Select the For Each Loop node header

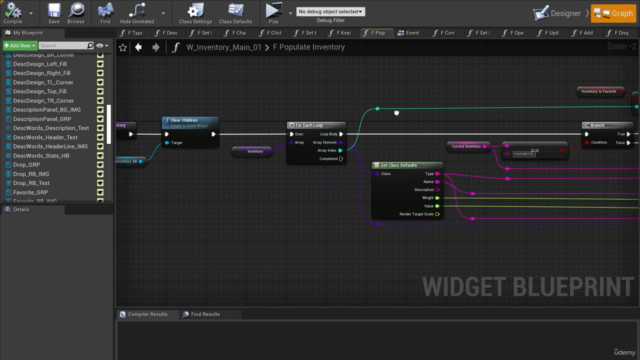(x=316, y=125)
